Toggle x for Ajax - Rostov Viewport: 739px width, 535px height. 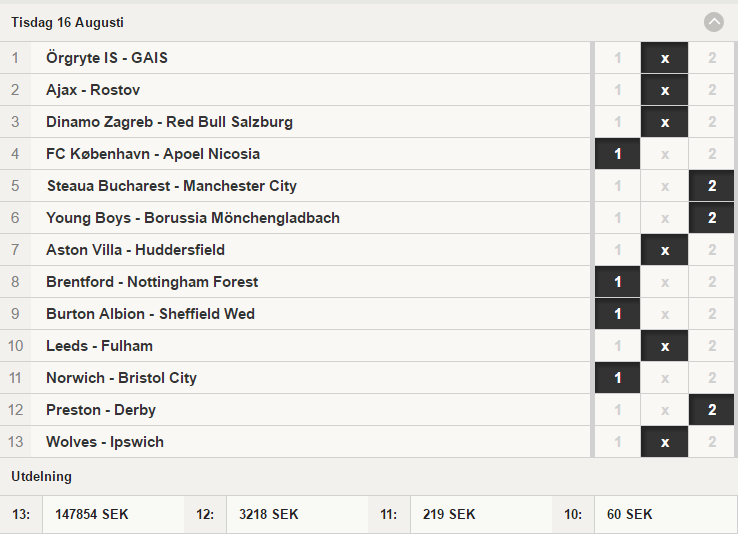pyautogui.click(x=665, y=90)
